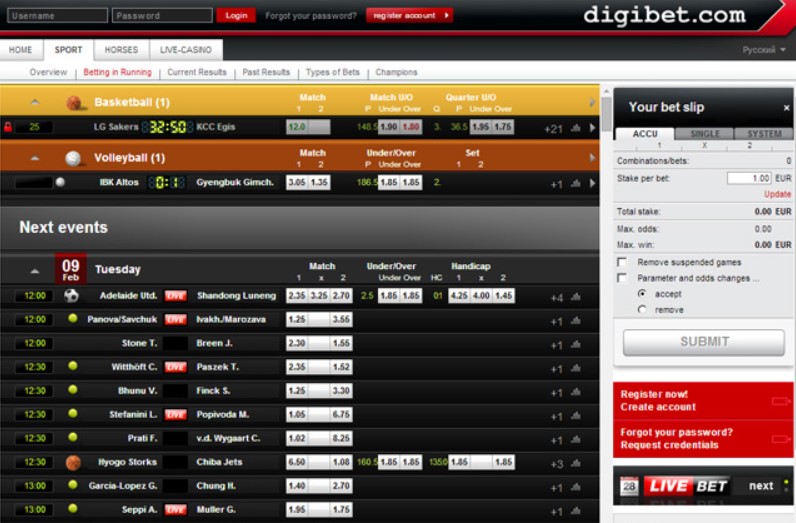Click Register now Create account banner

coord(703,401)
